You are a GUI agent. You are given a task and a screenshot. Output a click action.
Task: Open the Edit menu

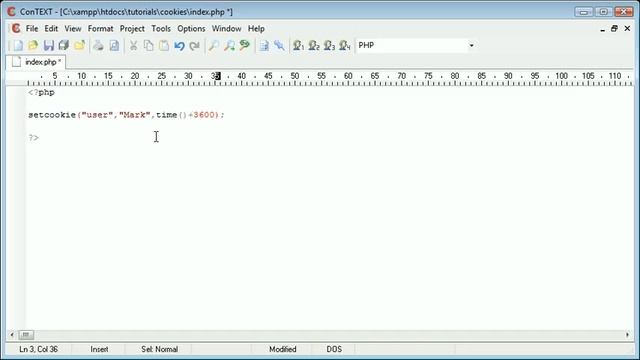pyautogui.click(x=51, y=29)
